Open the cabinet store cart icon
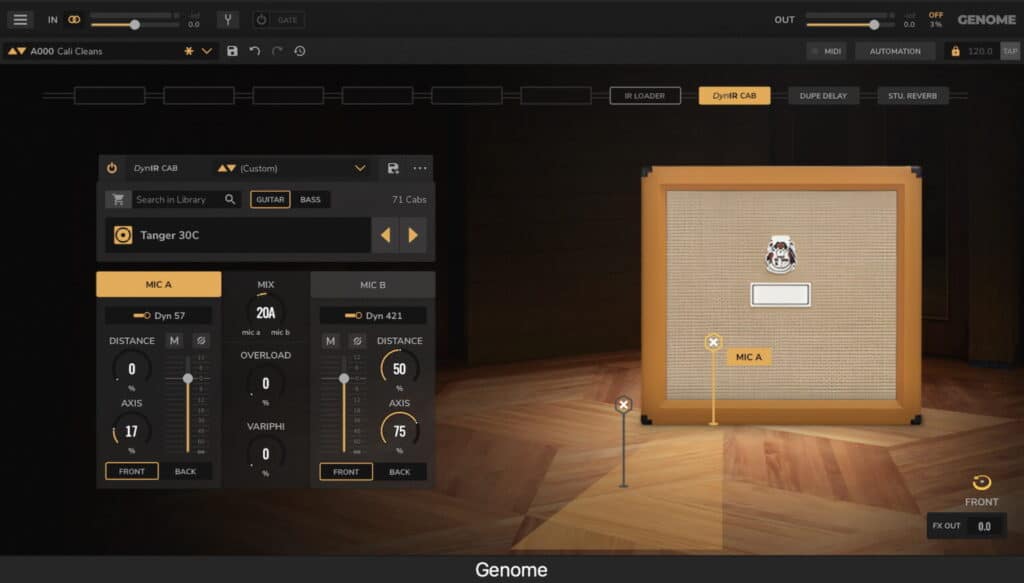Viewport: 1024px width, 583px height. tap(118, 200)
